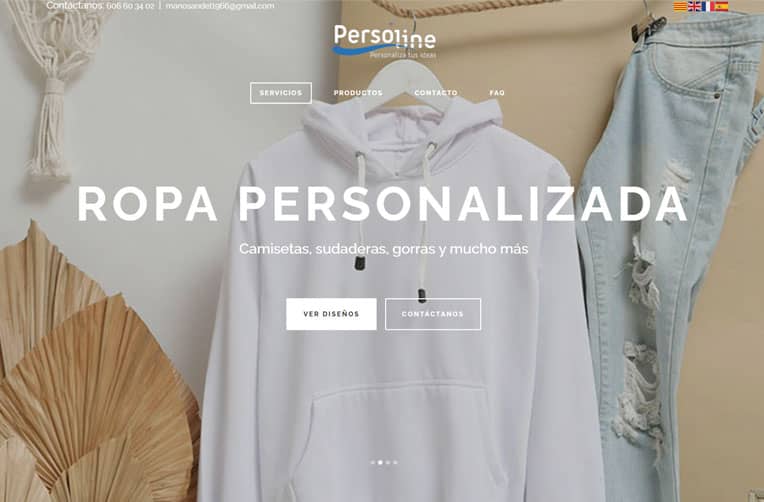The width and height of the screenshot is (764, 502).
Task: Choose the French flag language option
Action: tap(707, 6)
